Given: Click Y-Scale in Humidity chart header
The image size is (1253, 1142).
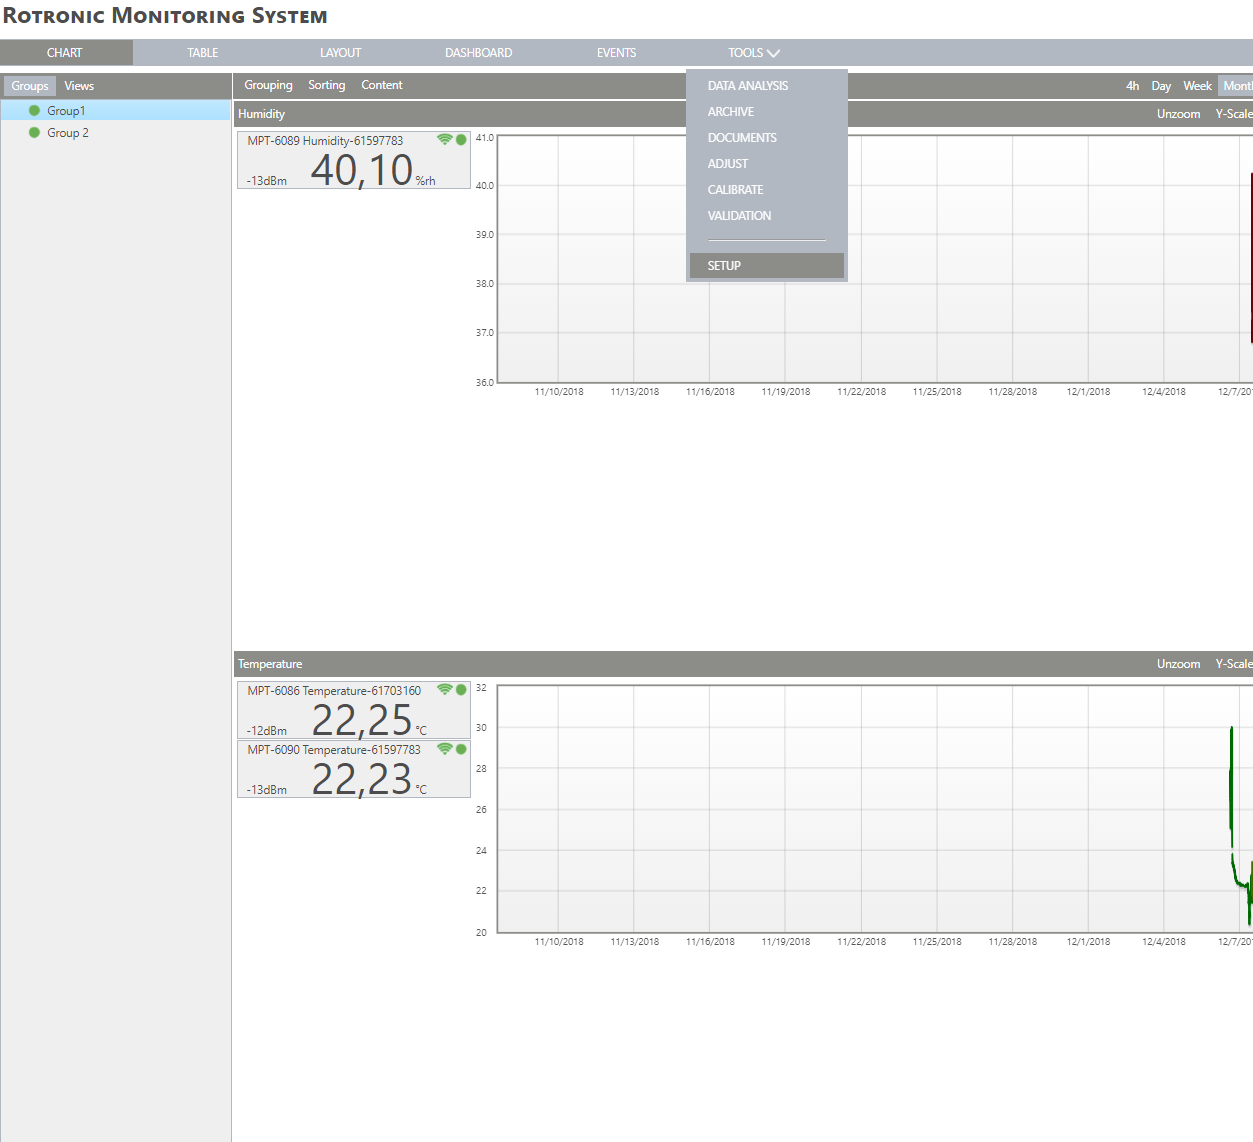Looking at the screenshot, I should (1234, 114).
